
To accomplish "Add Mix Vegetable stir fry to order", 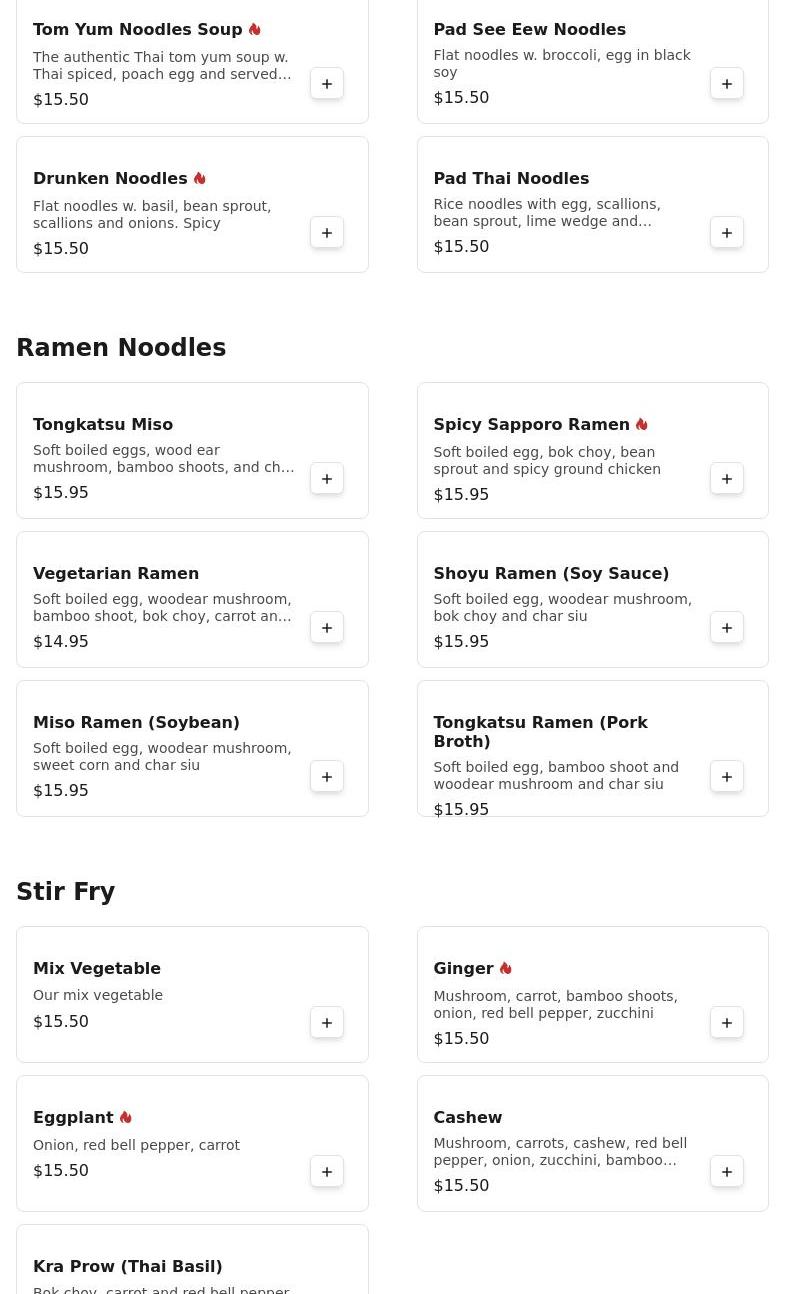I will 327,1023.
